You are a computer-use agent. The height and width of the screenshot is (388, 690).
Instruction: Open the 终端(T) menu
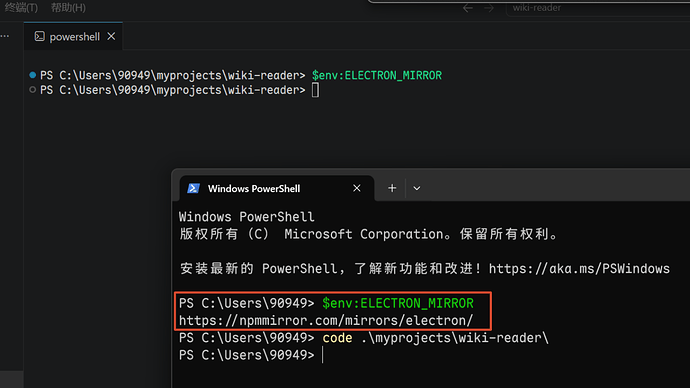click(21, 7)
